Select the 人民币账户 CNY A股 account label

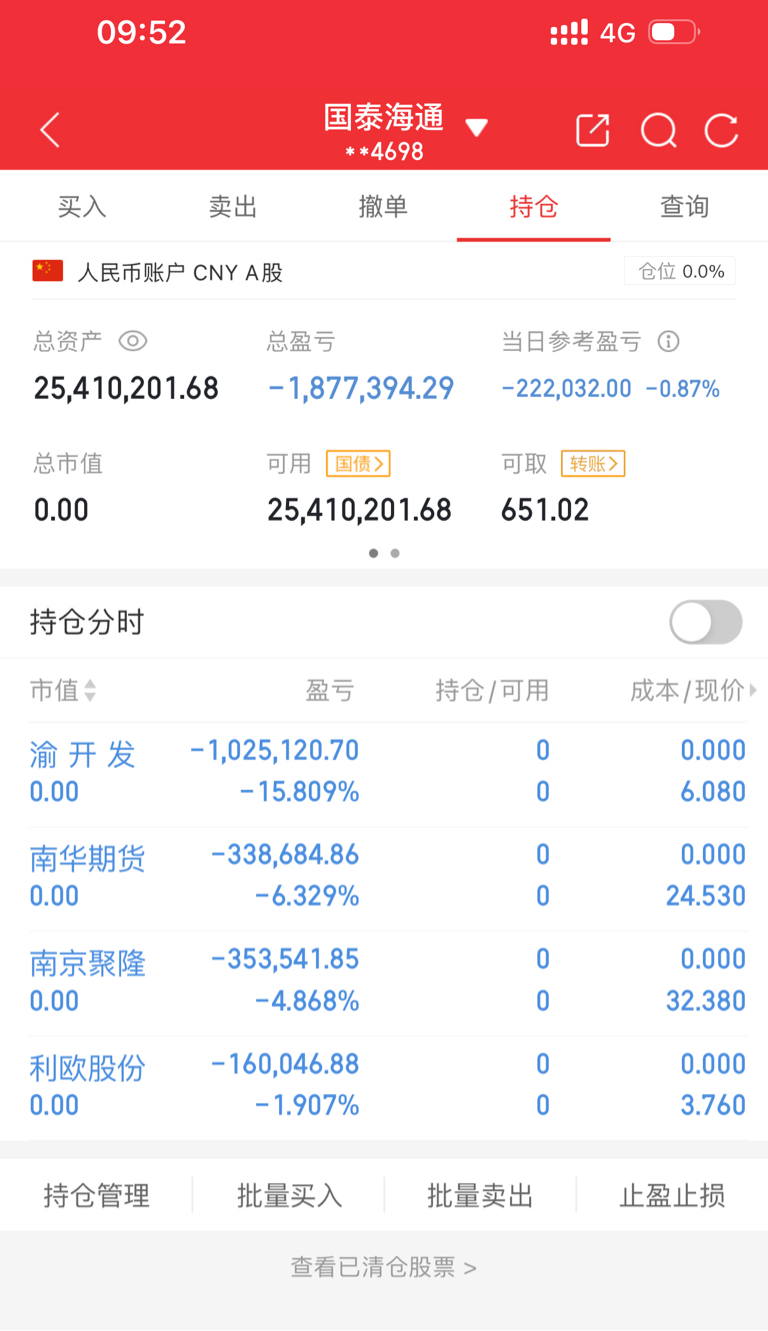click(180, 272)
